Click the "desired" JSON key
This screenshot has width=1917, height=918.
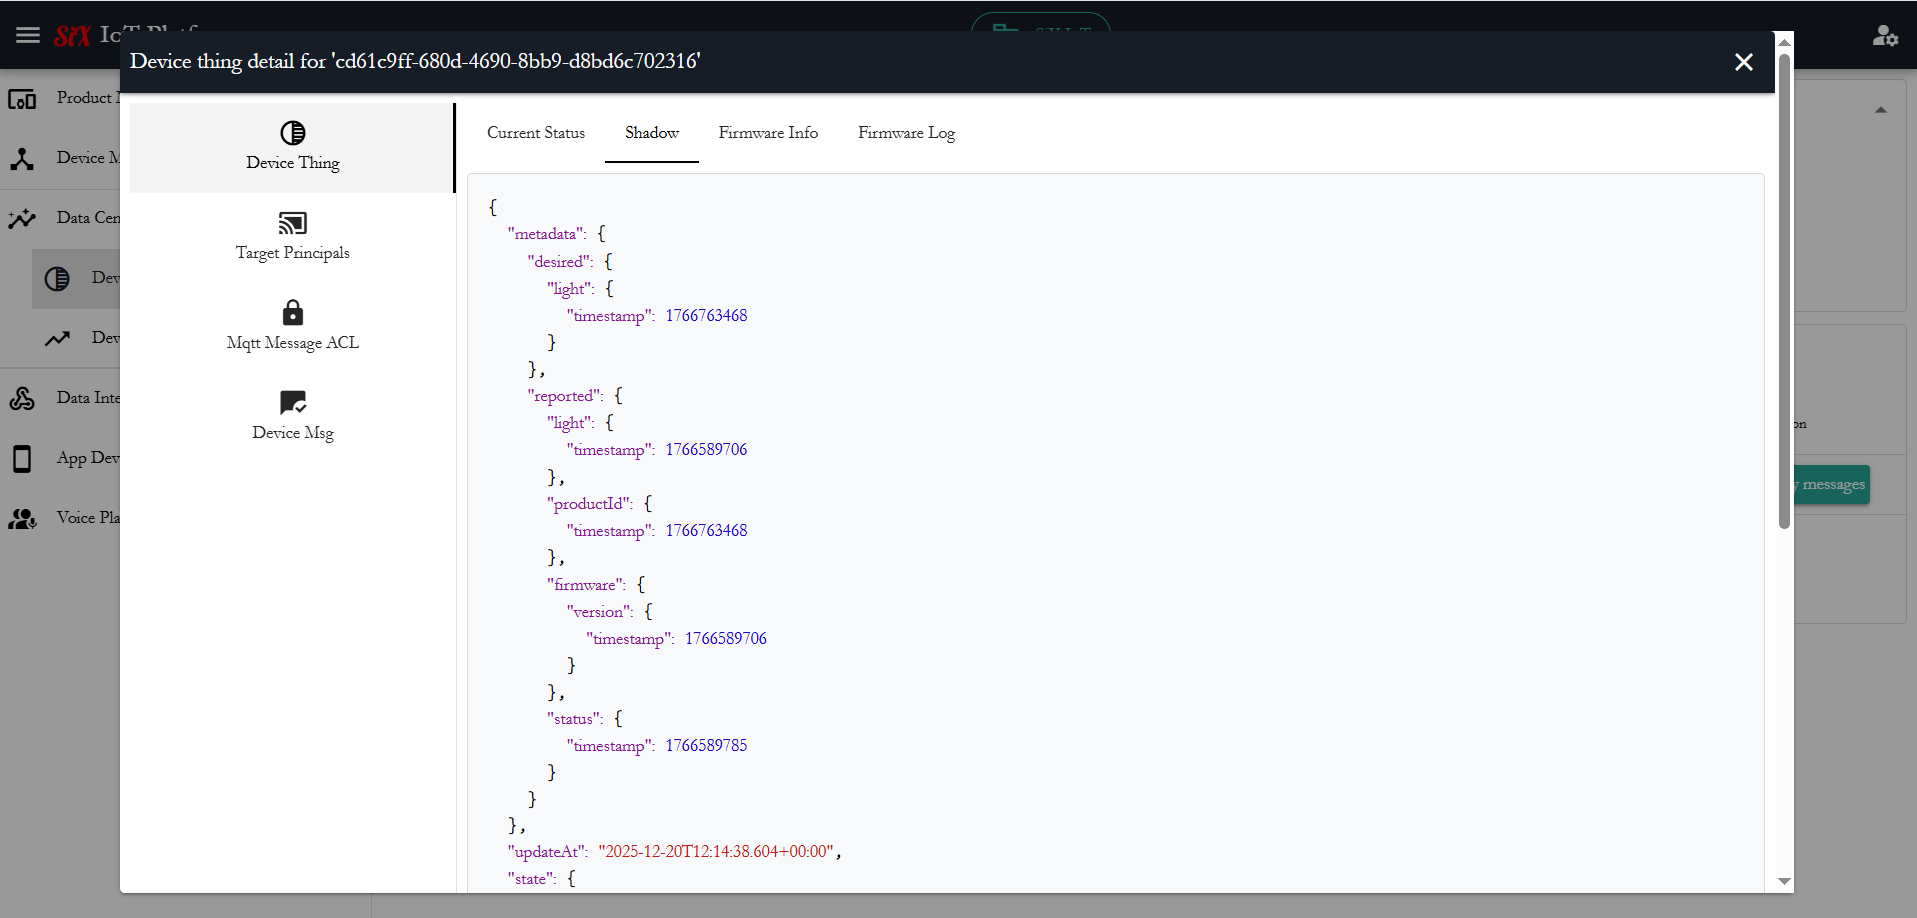(560, 261)
